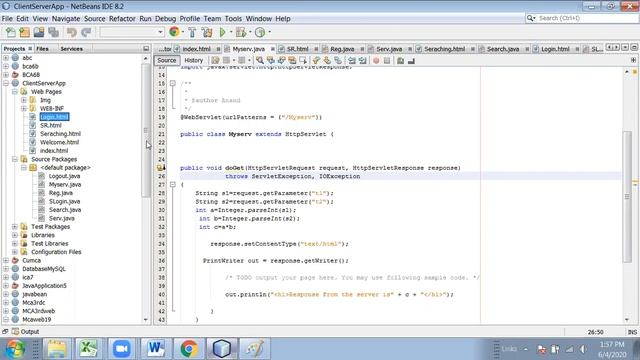The width and height of the screenshot is (640, 360).
Task: Click the Chrome browser run icon
Action: 174,32
